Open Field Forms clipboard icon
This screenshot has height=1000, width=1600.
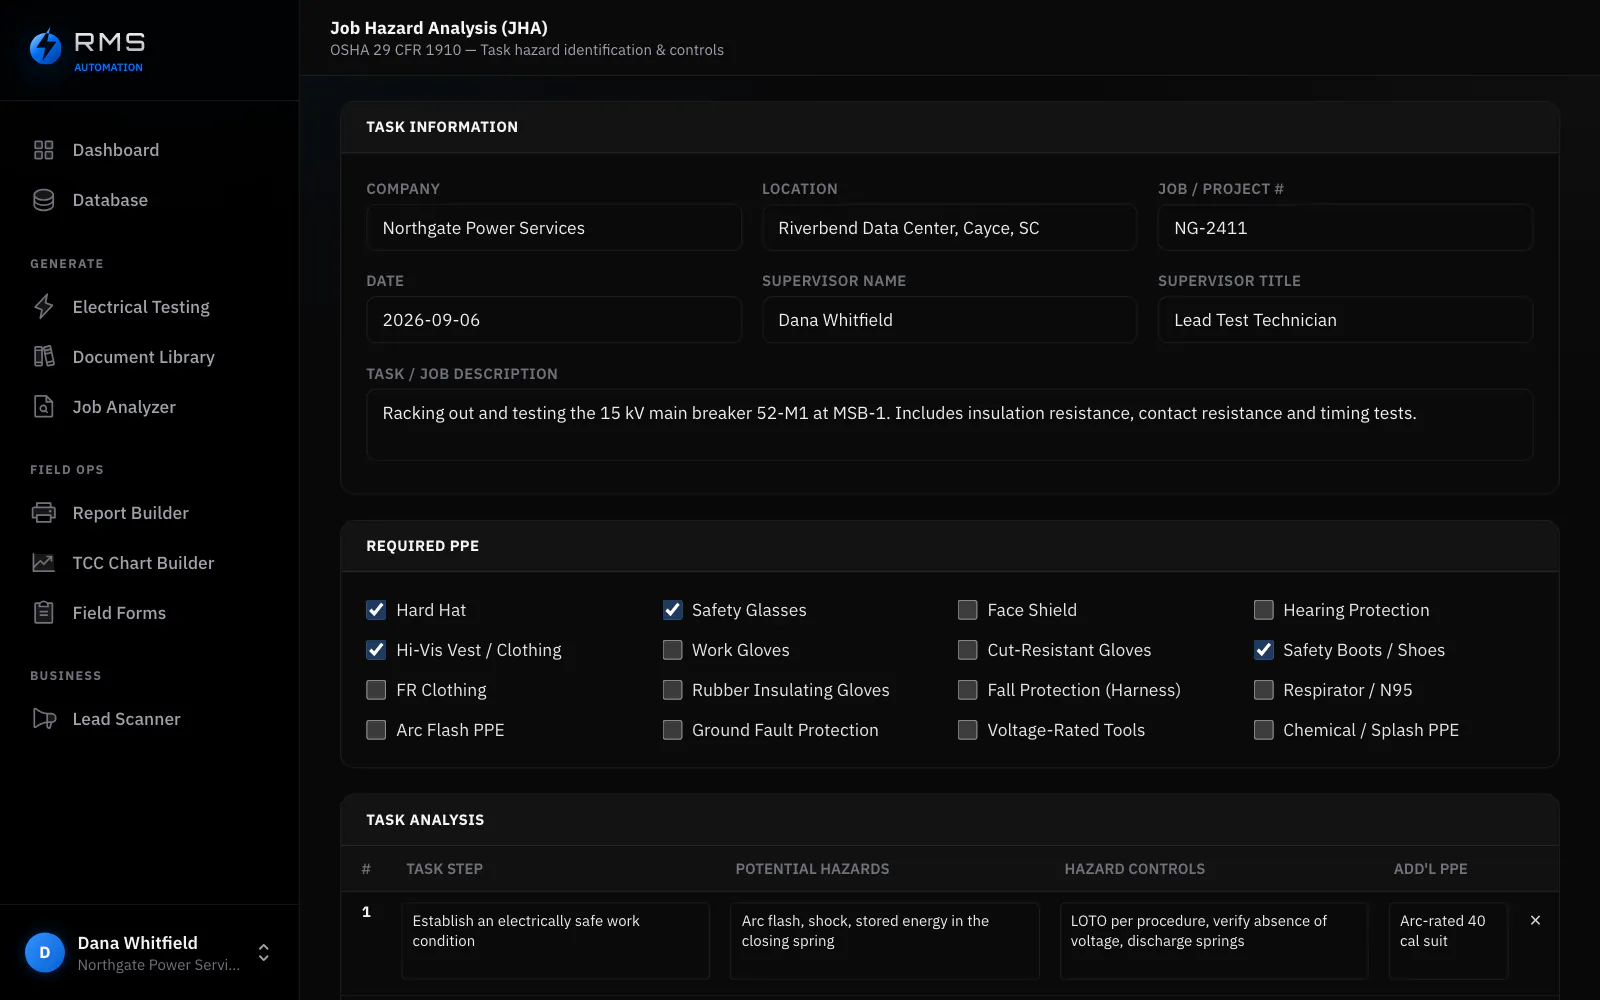click(x=43, y=613)
